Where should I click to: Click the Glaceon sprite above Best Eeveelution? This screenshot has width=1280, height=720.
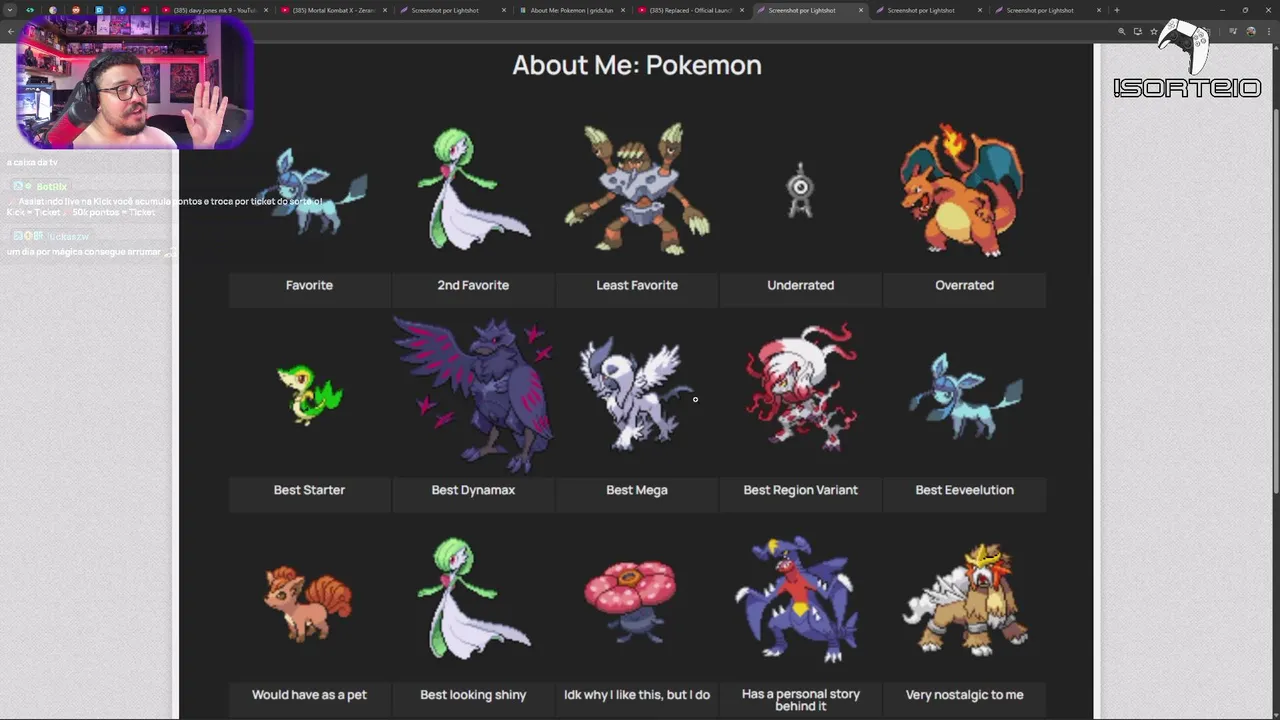coord(964,395)
